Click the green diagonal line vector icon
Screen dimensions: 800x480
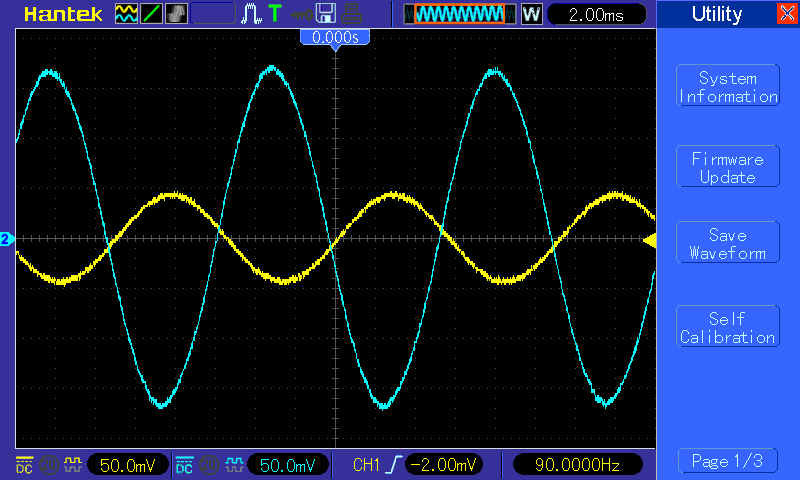(x=152, y=13)
